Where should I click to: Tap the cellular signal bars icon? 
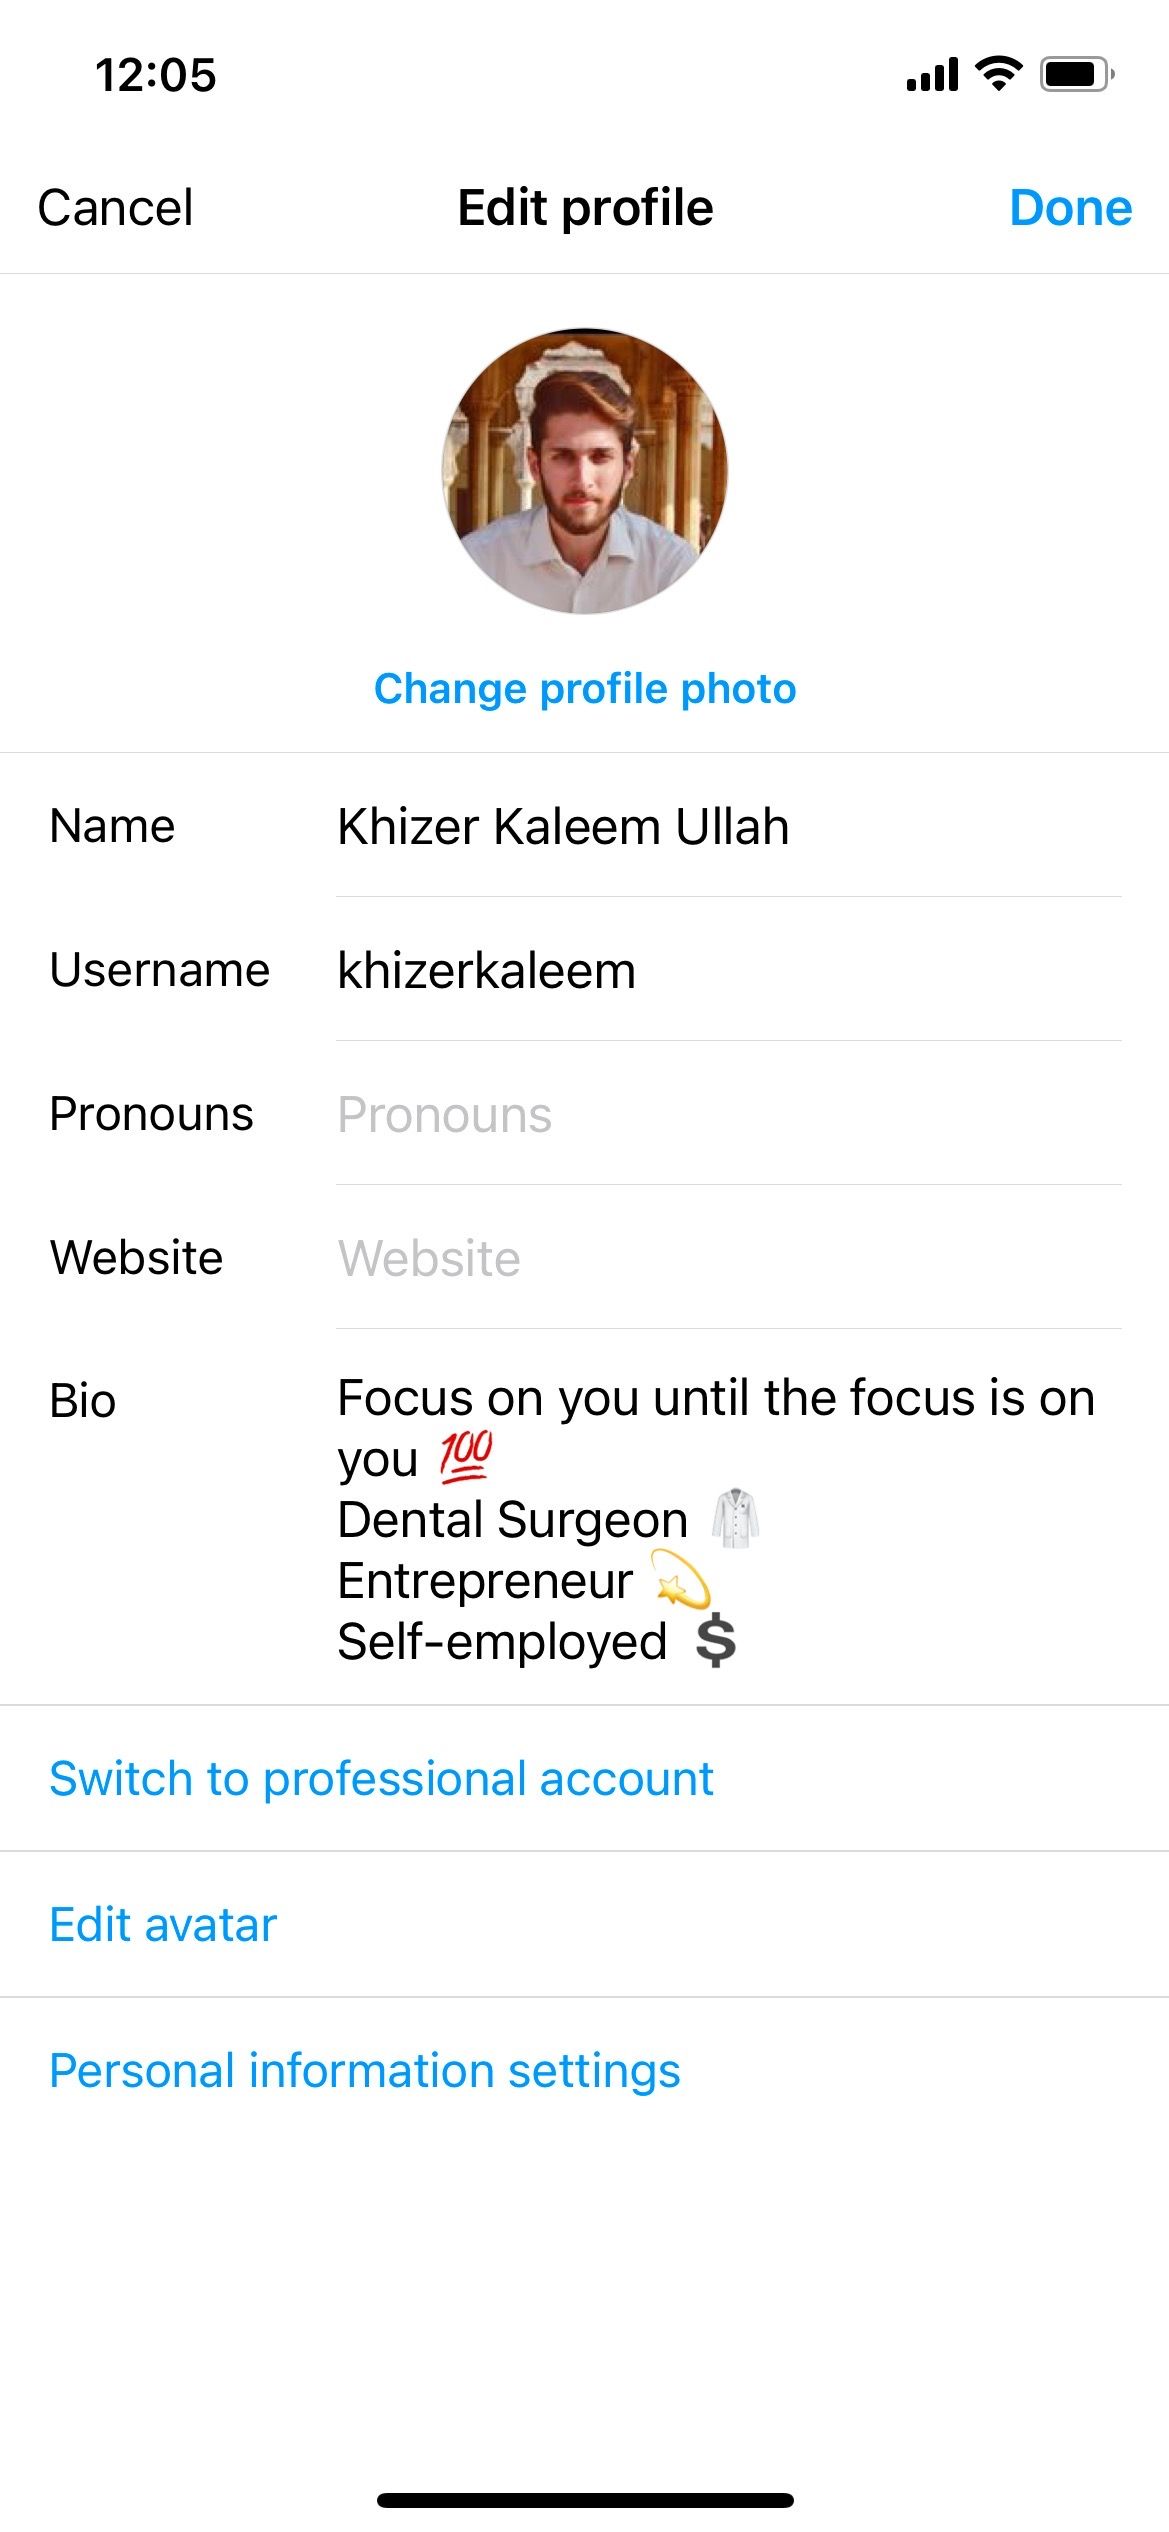coord(932,75)
